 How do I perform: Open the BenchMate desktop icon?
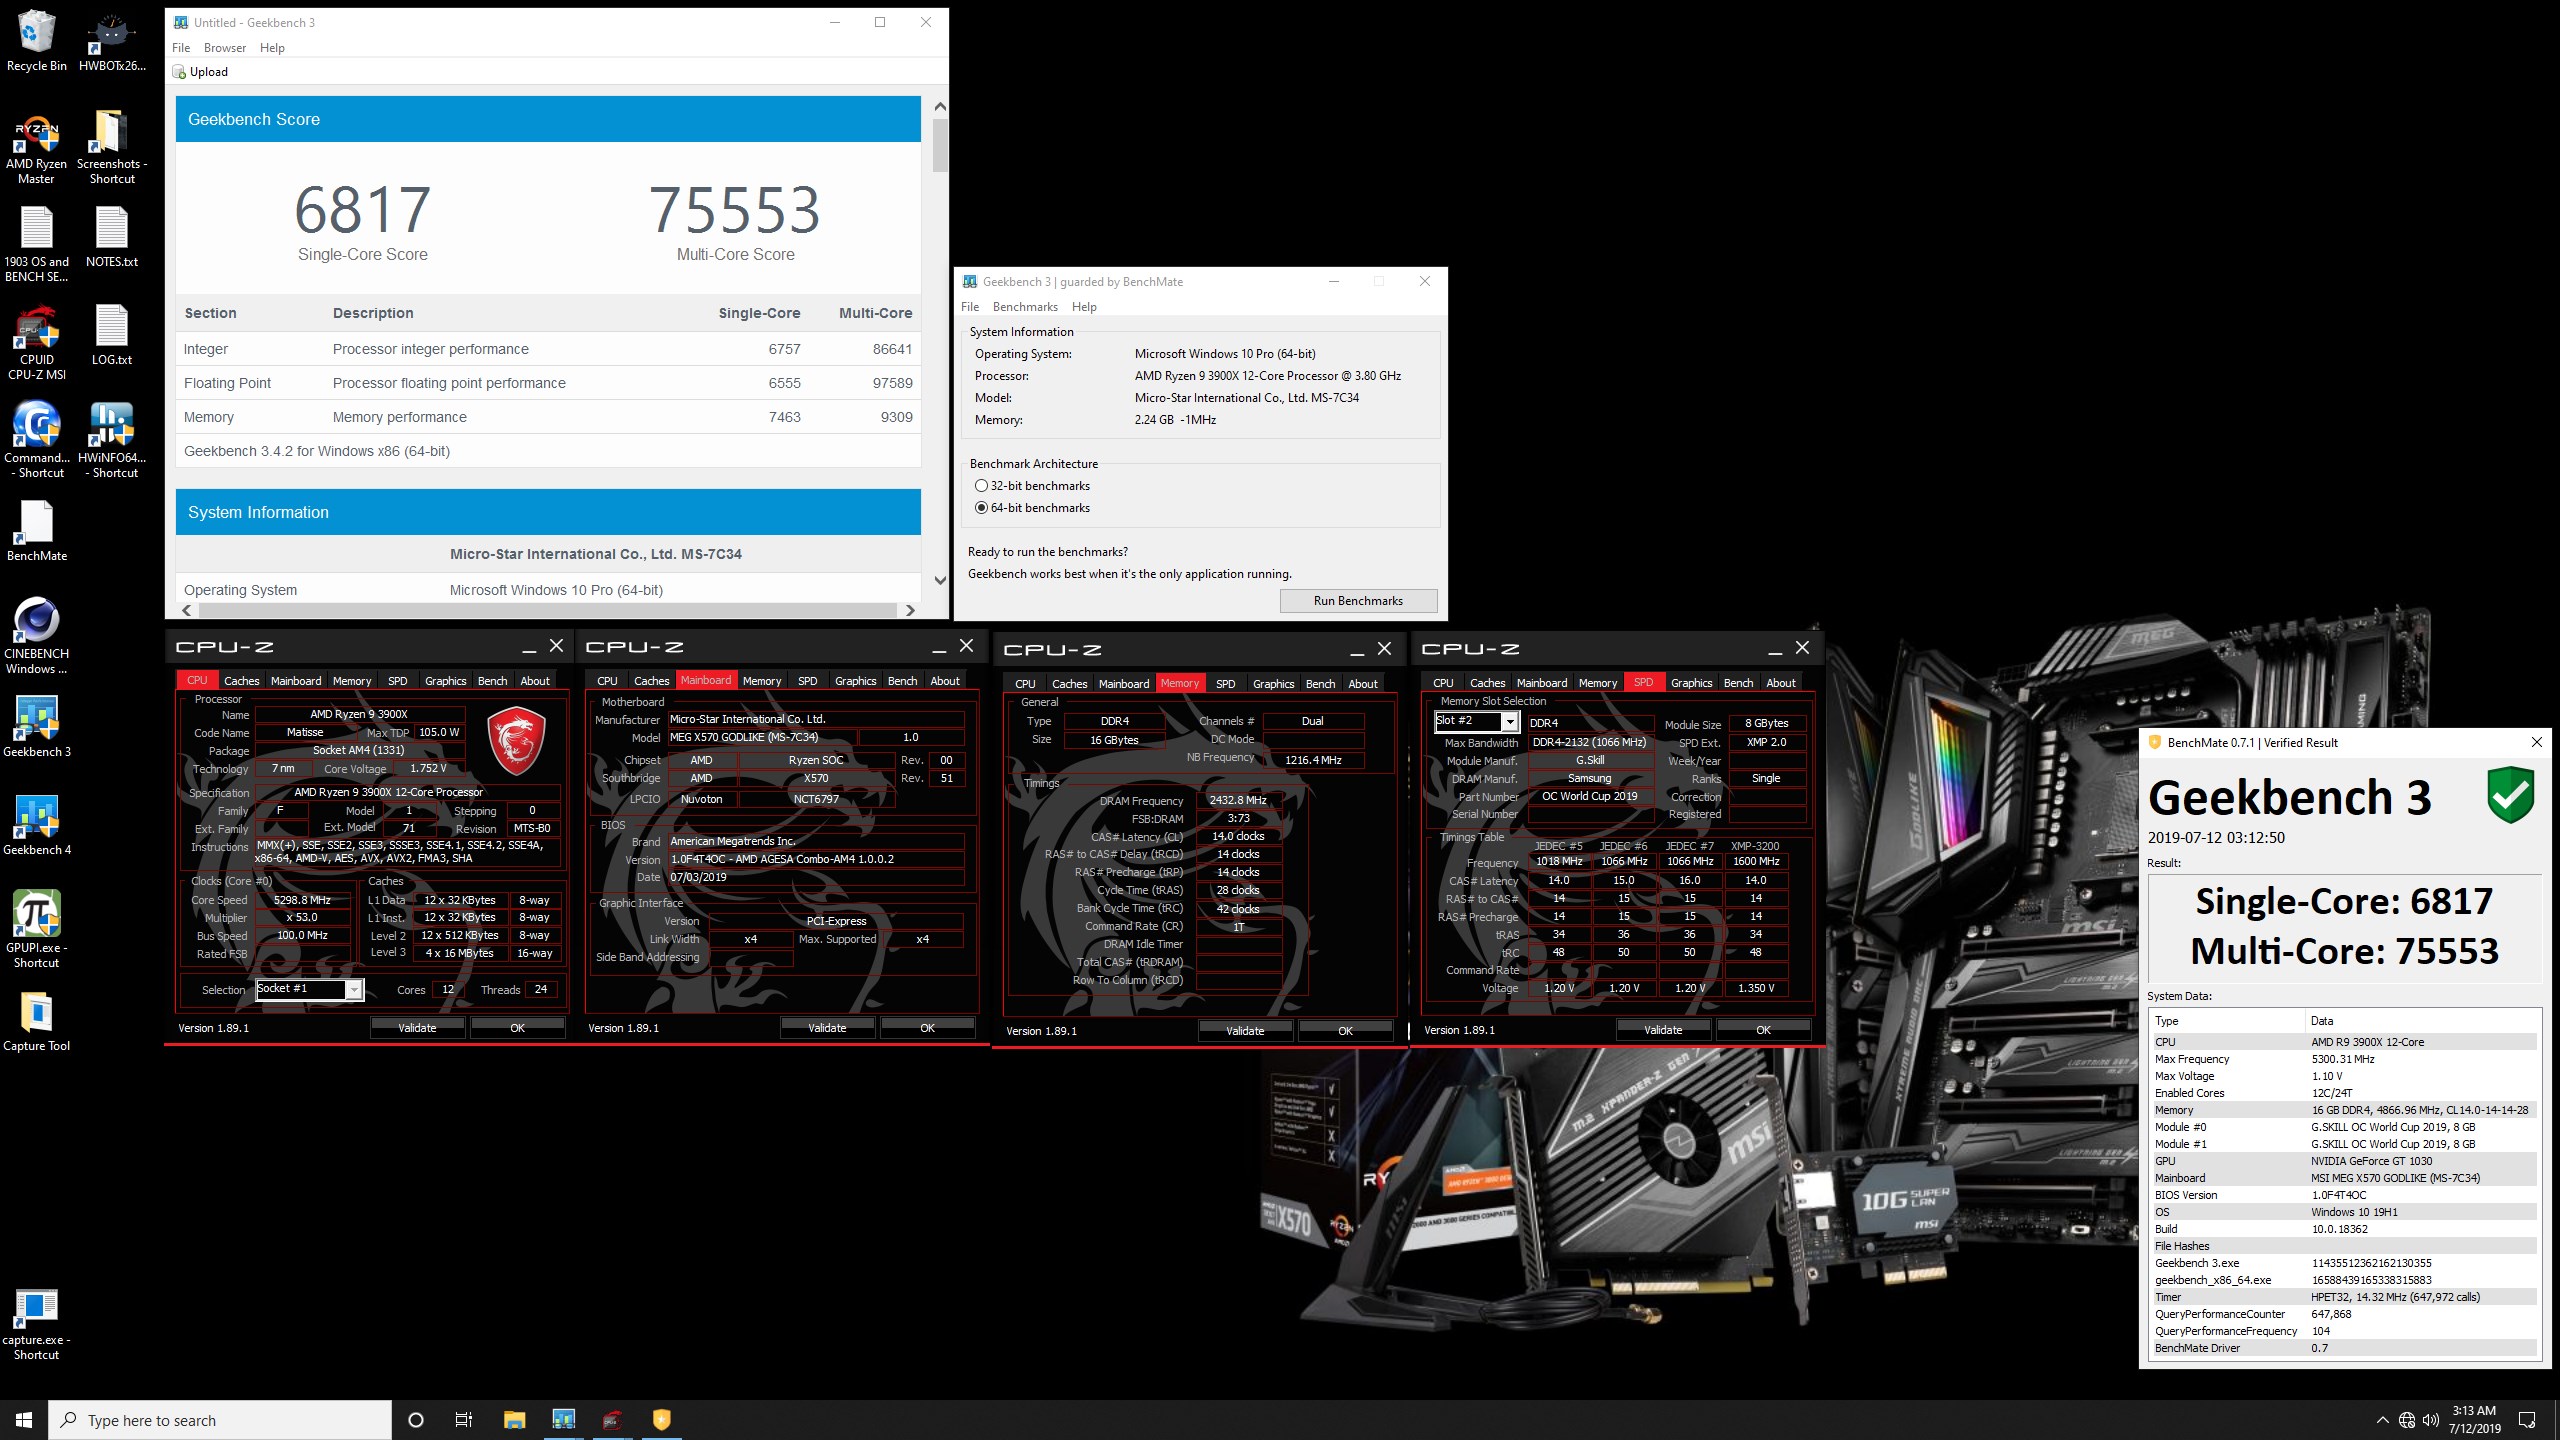36,531
